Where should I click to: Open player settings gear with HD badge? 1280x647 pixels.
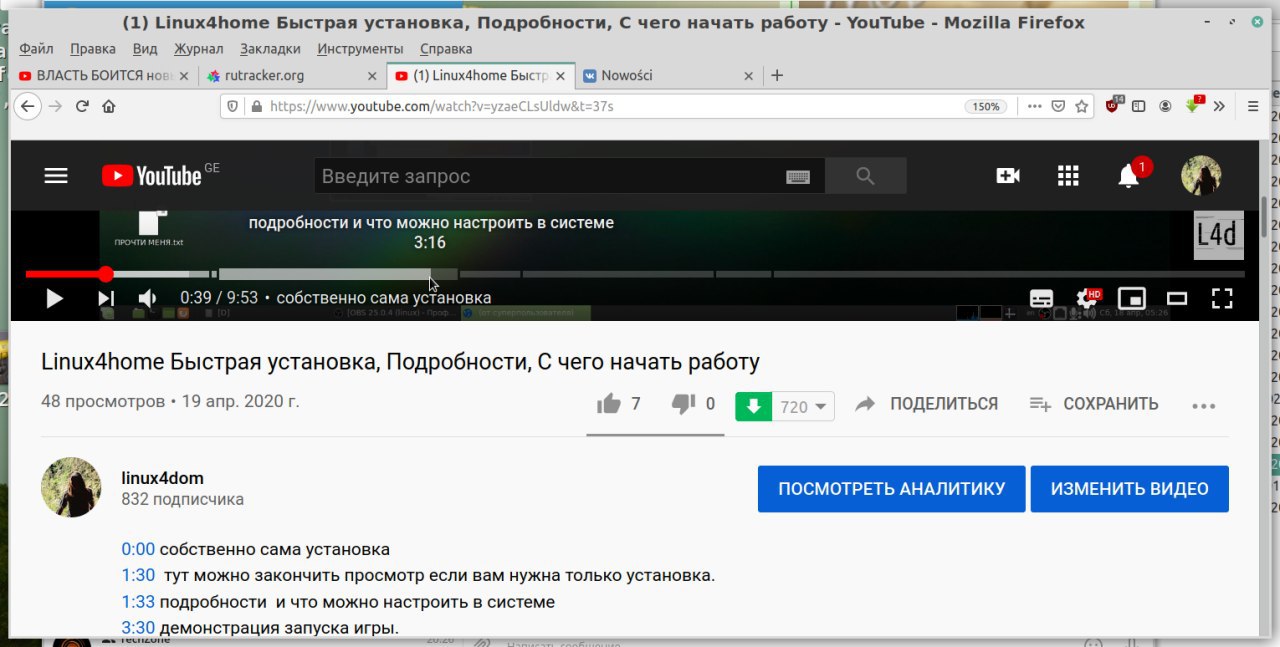(1087, 298)
